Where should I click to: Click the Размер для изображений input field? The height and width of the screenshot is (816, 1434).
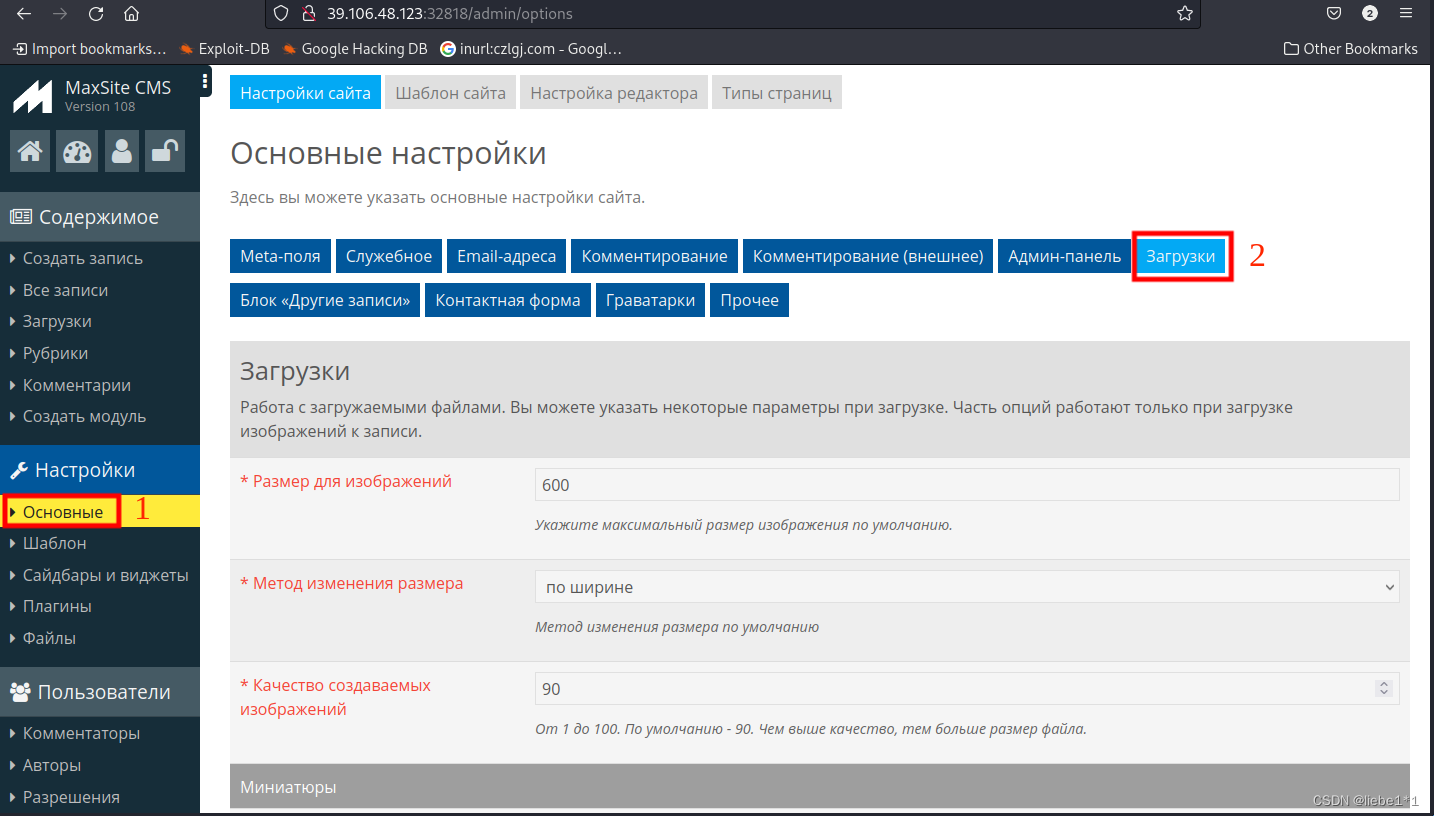click(x=967, y=485)
